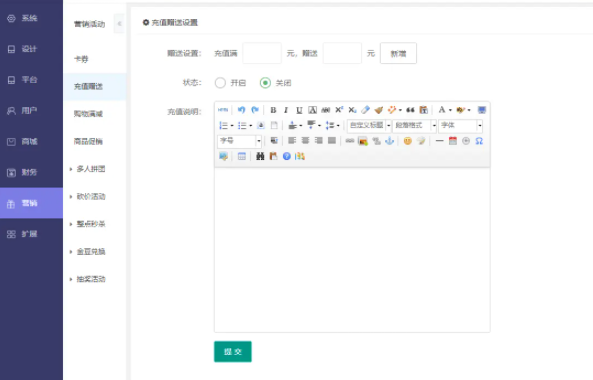Open the 商城 section in main sidebar
This screenshot has width=593, height=380.
point(31,141)
